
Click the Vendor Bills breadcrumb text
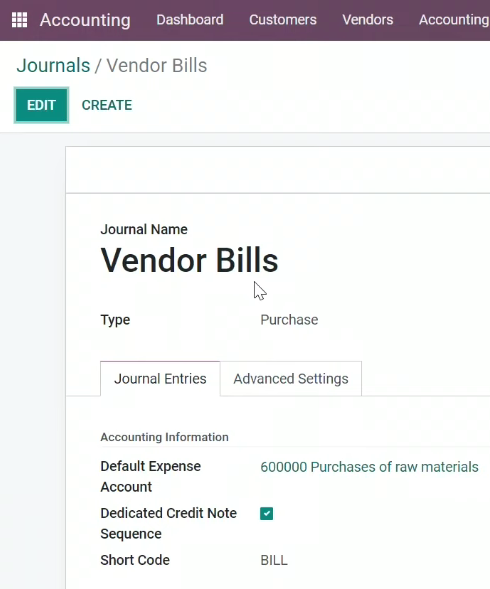pyautogui.click(x=157, y=65)
